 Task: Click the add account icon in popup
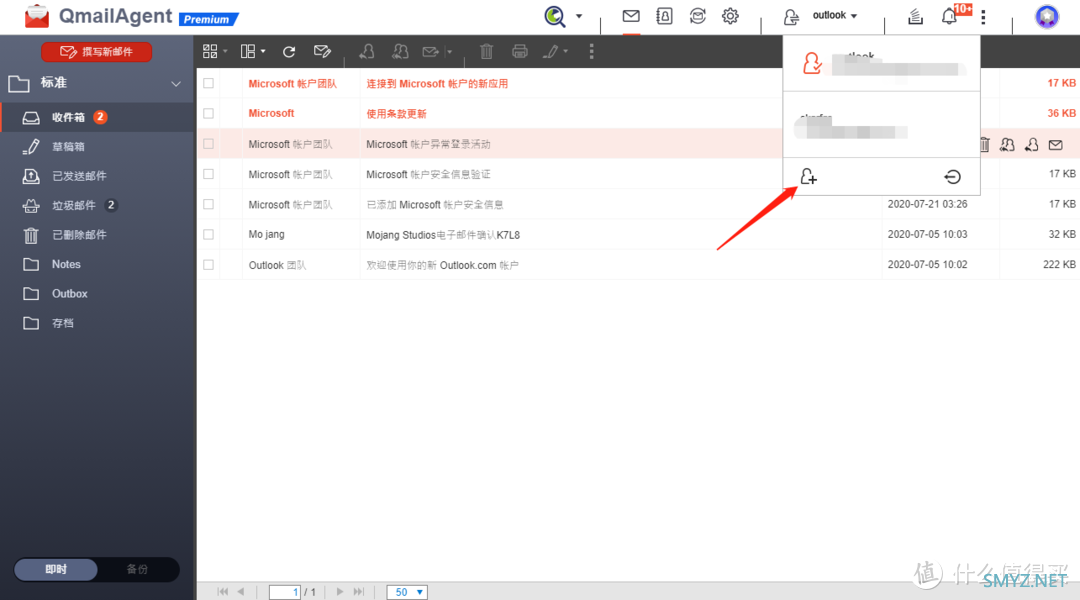click(809, 177)
